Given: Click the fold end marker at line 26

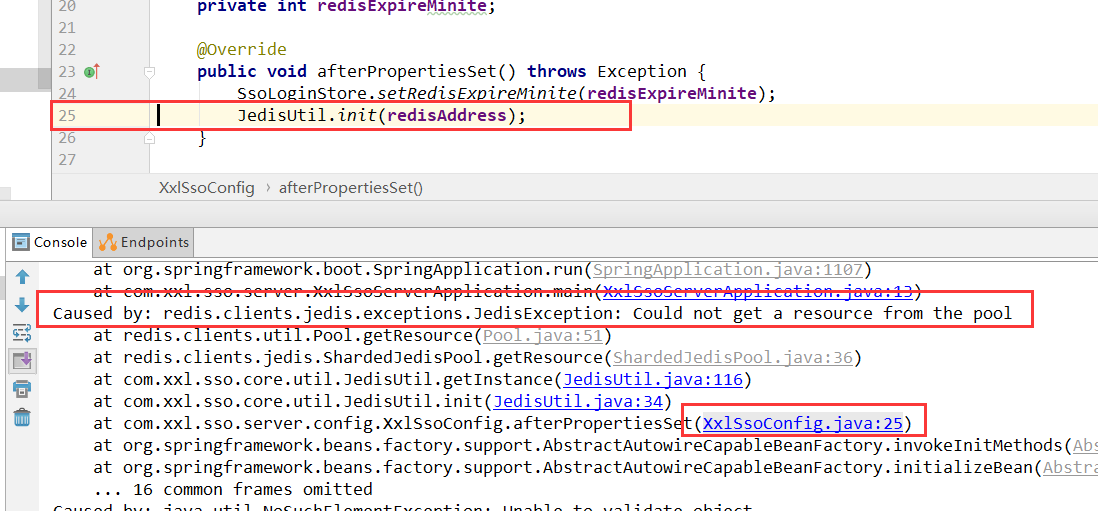Looking at the screenshot, I should tap(149, 139).
